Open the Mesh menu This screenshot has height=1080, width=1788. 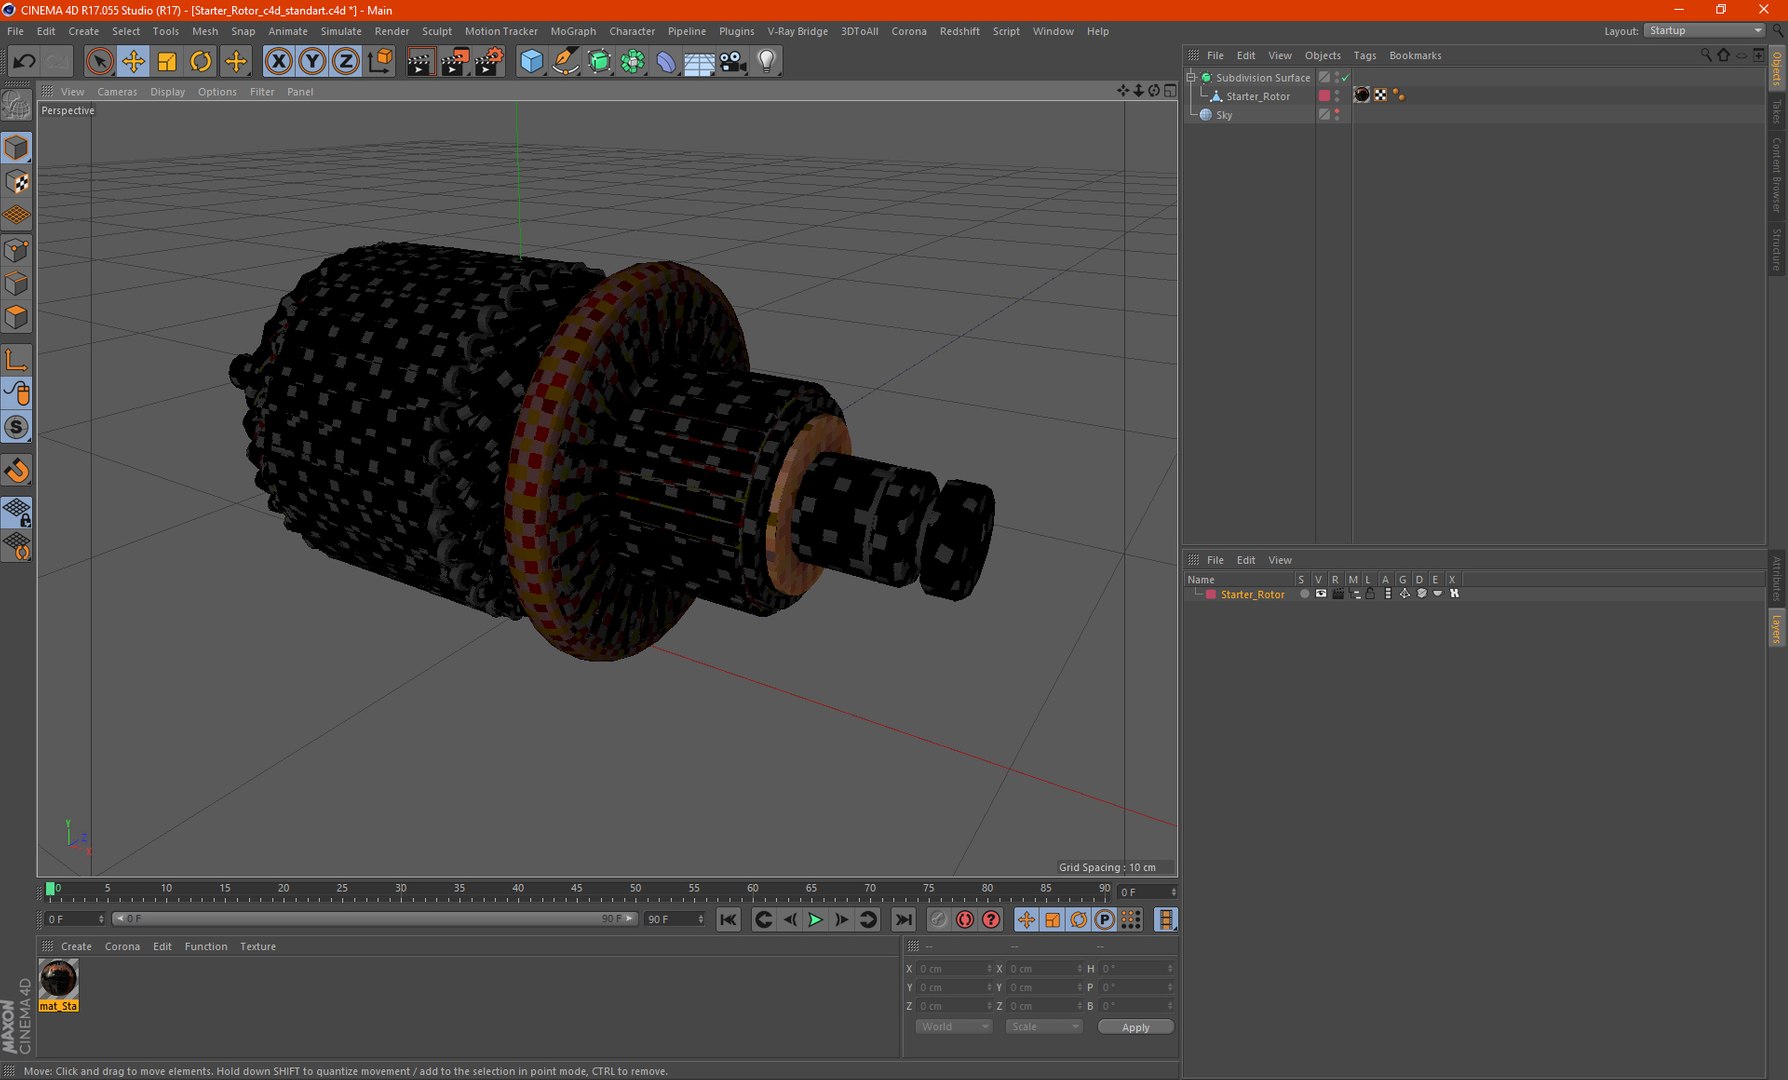[205, 31]
